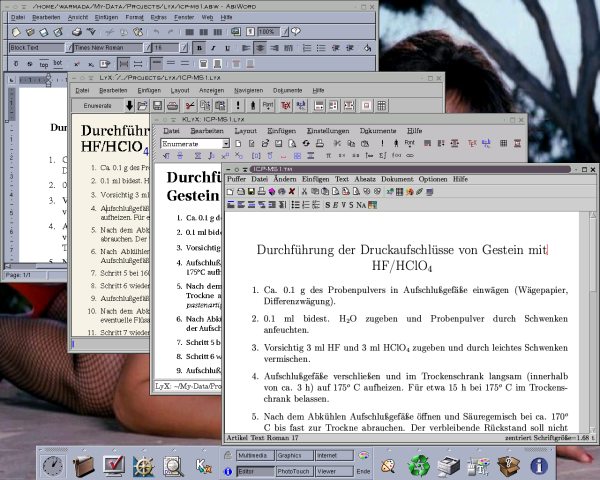
Task: Click bold S icon in TeXmacs toolbar
Action: [327, 205]
